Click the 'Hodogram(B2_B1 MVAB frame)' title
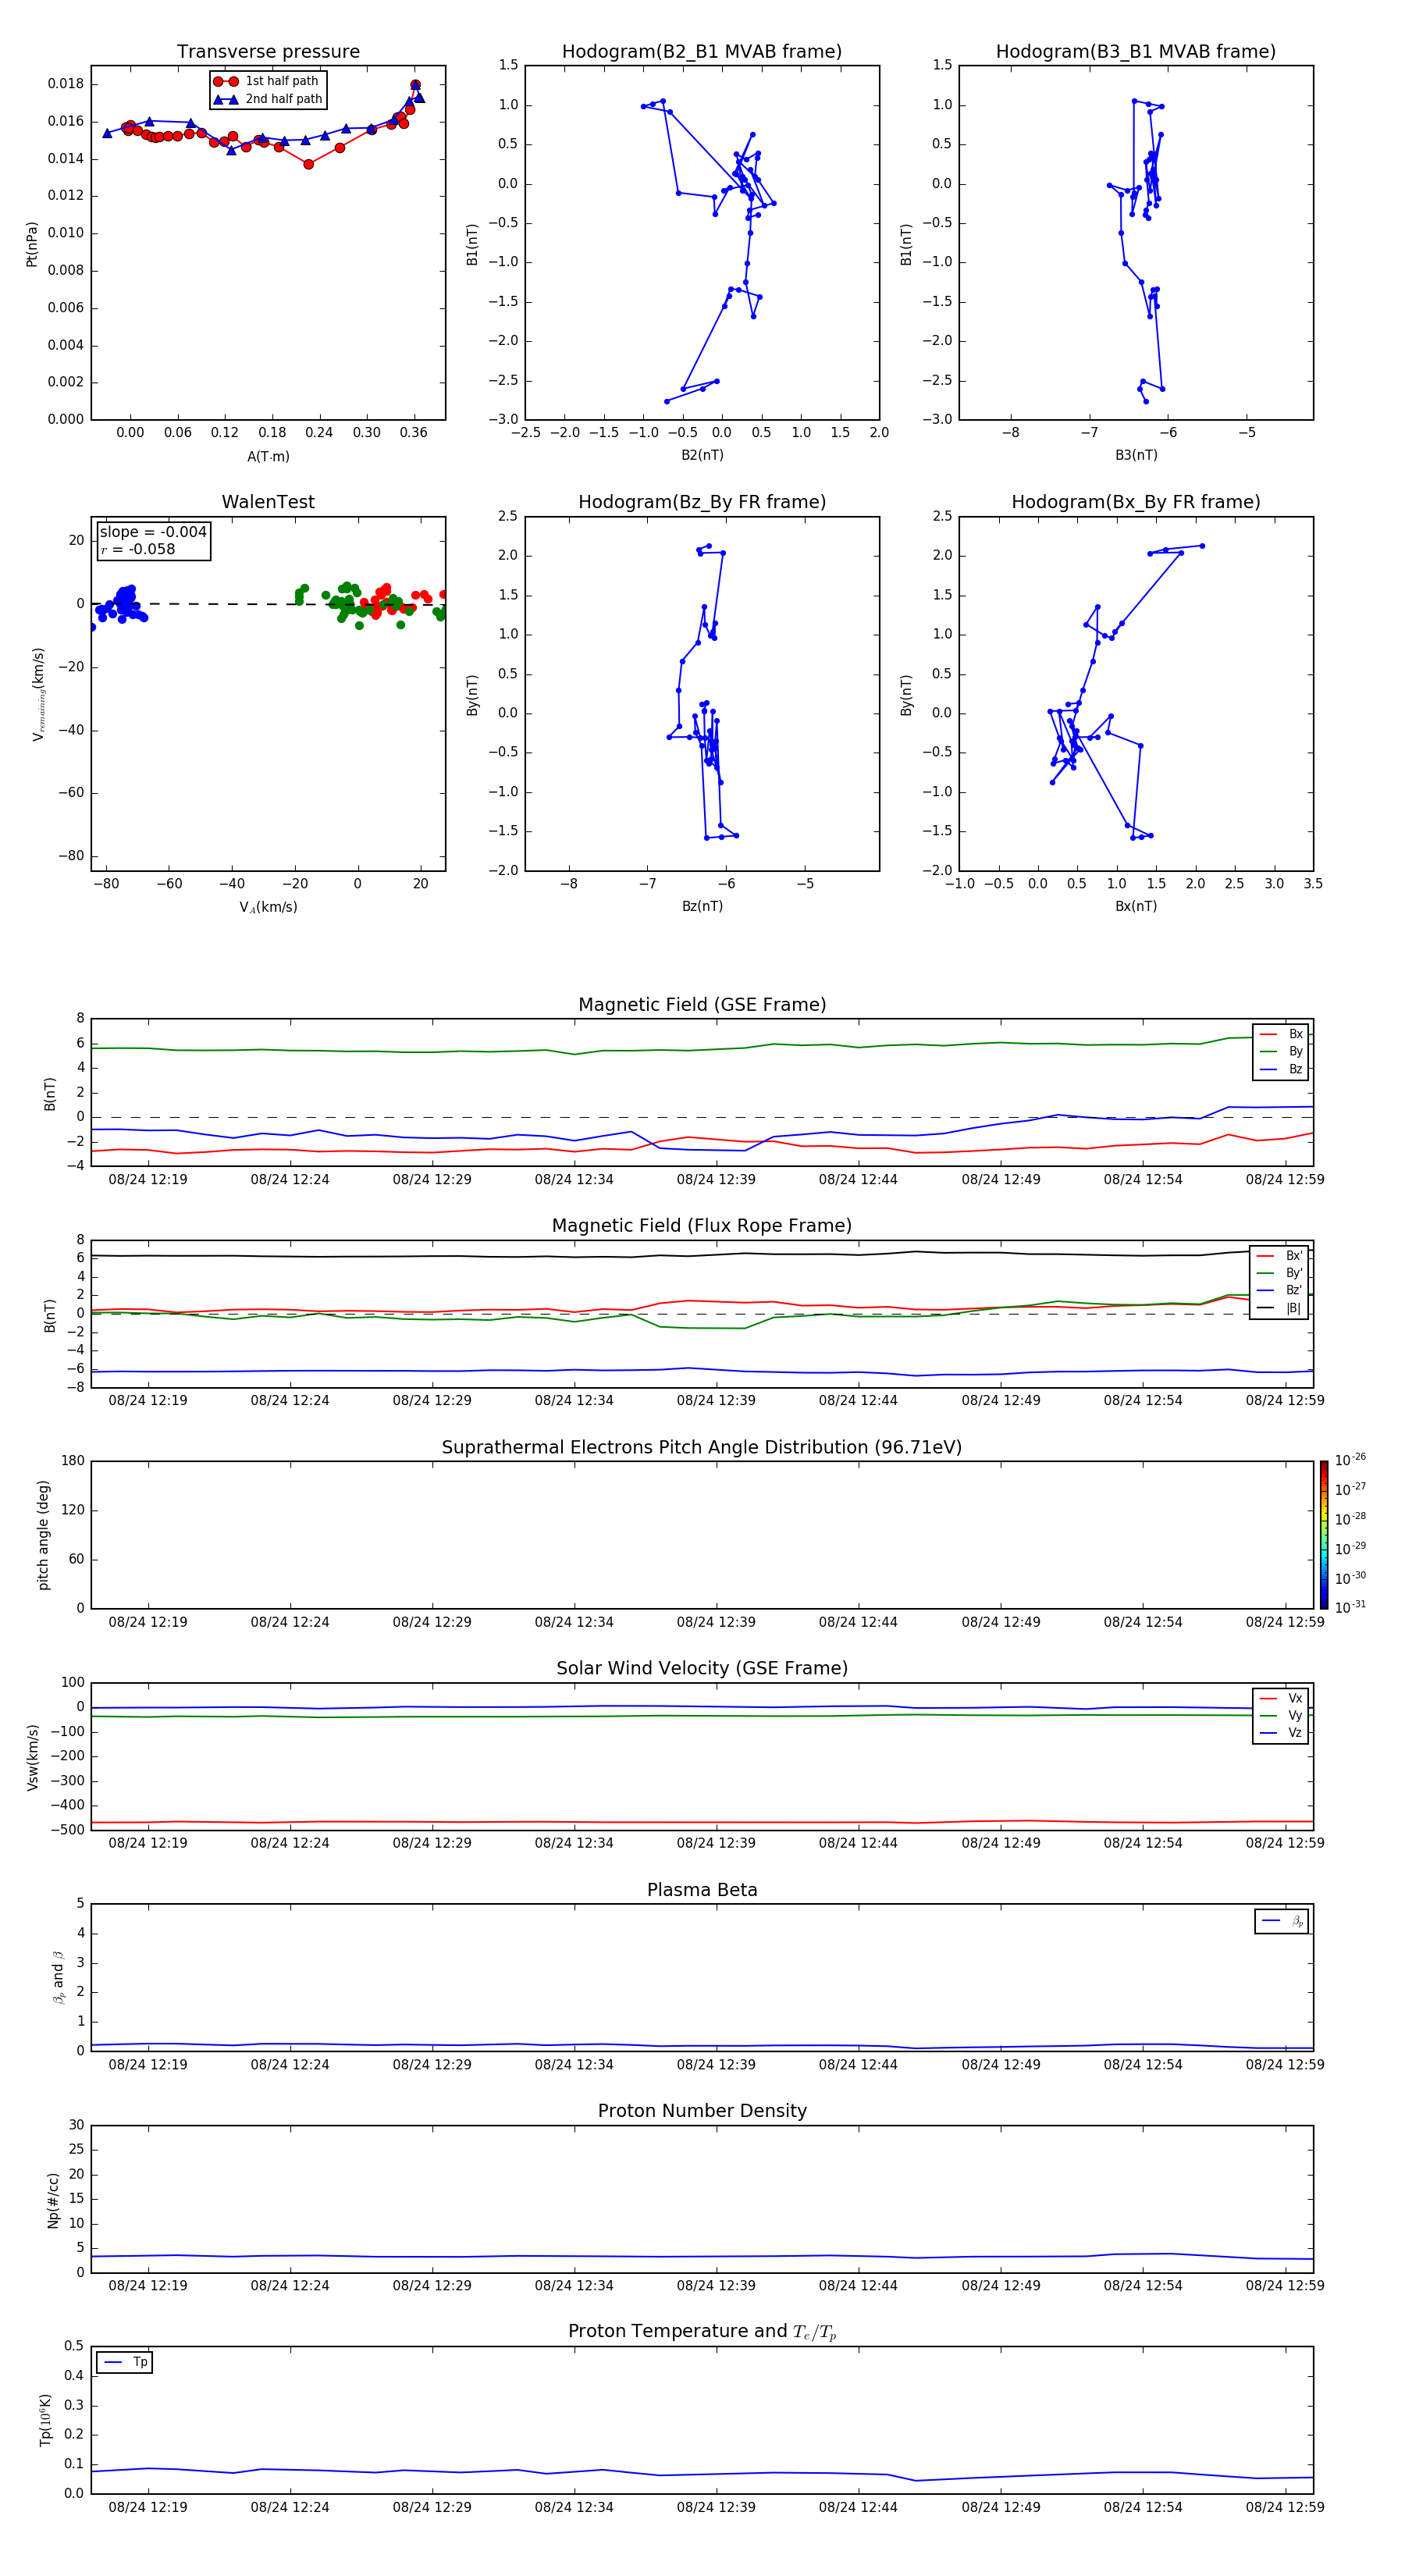 pyautogui.click(x=702, y=52)
